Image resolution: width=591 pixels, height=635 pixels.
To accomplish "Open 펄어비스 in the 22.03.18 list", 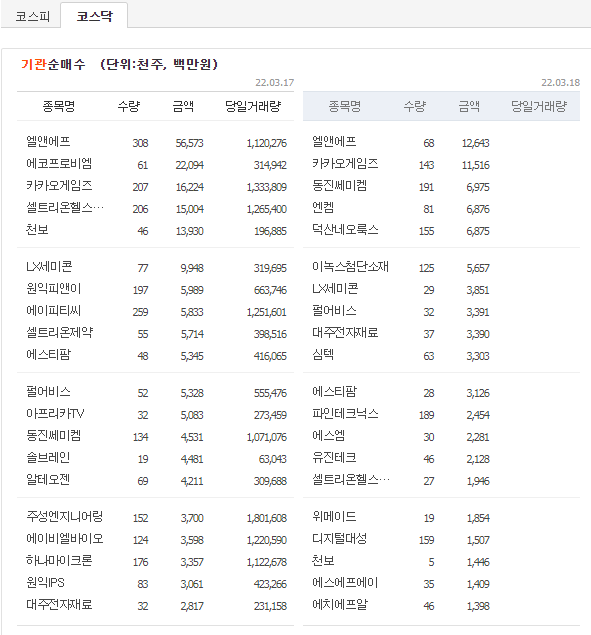I will point(334,310).
